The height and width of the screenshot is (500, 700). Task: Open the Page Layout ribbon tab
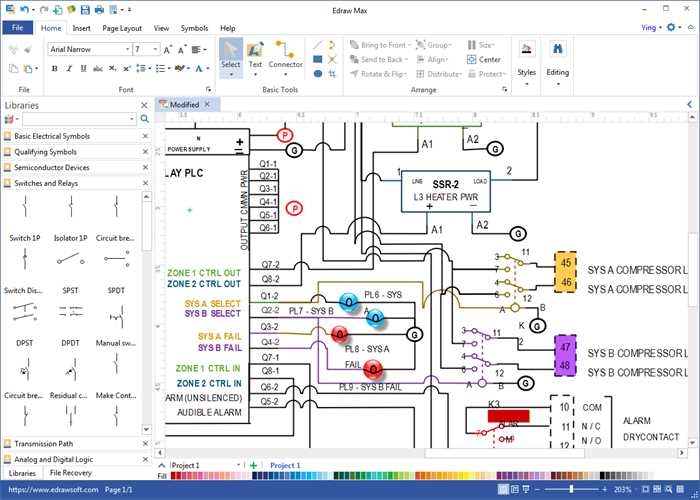click(121, 28)
